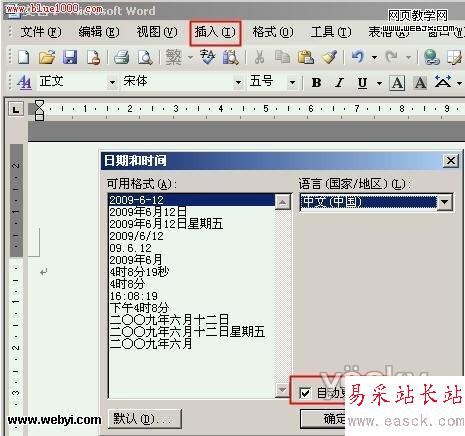Print with the printer icon
This screenshot has width=465, height=436.
122,57
